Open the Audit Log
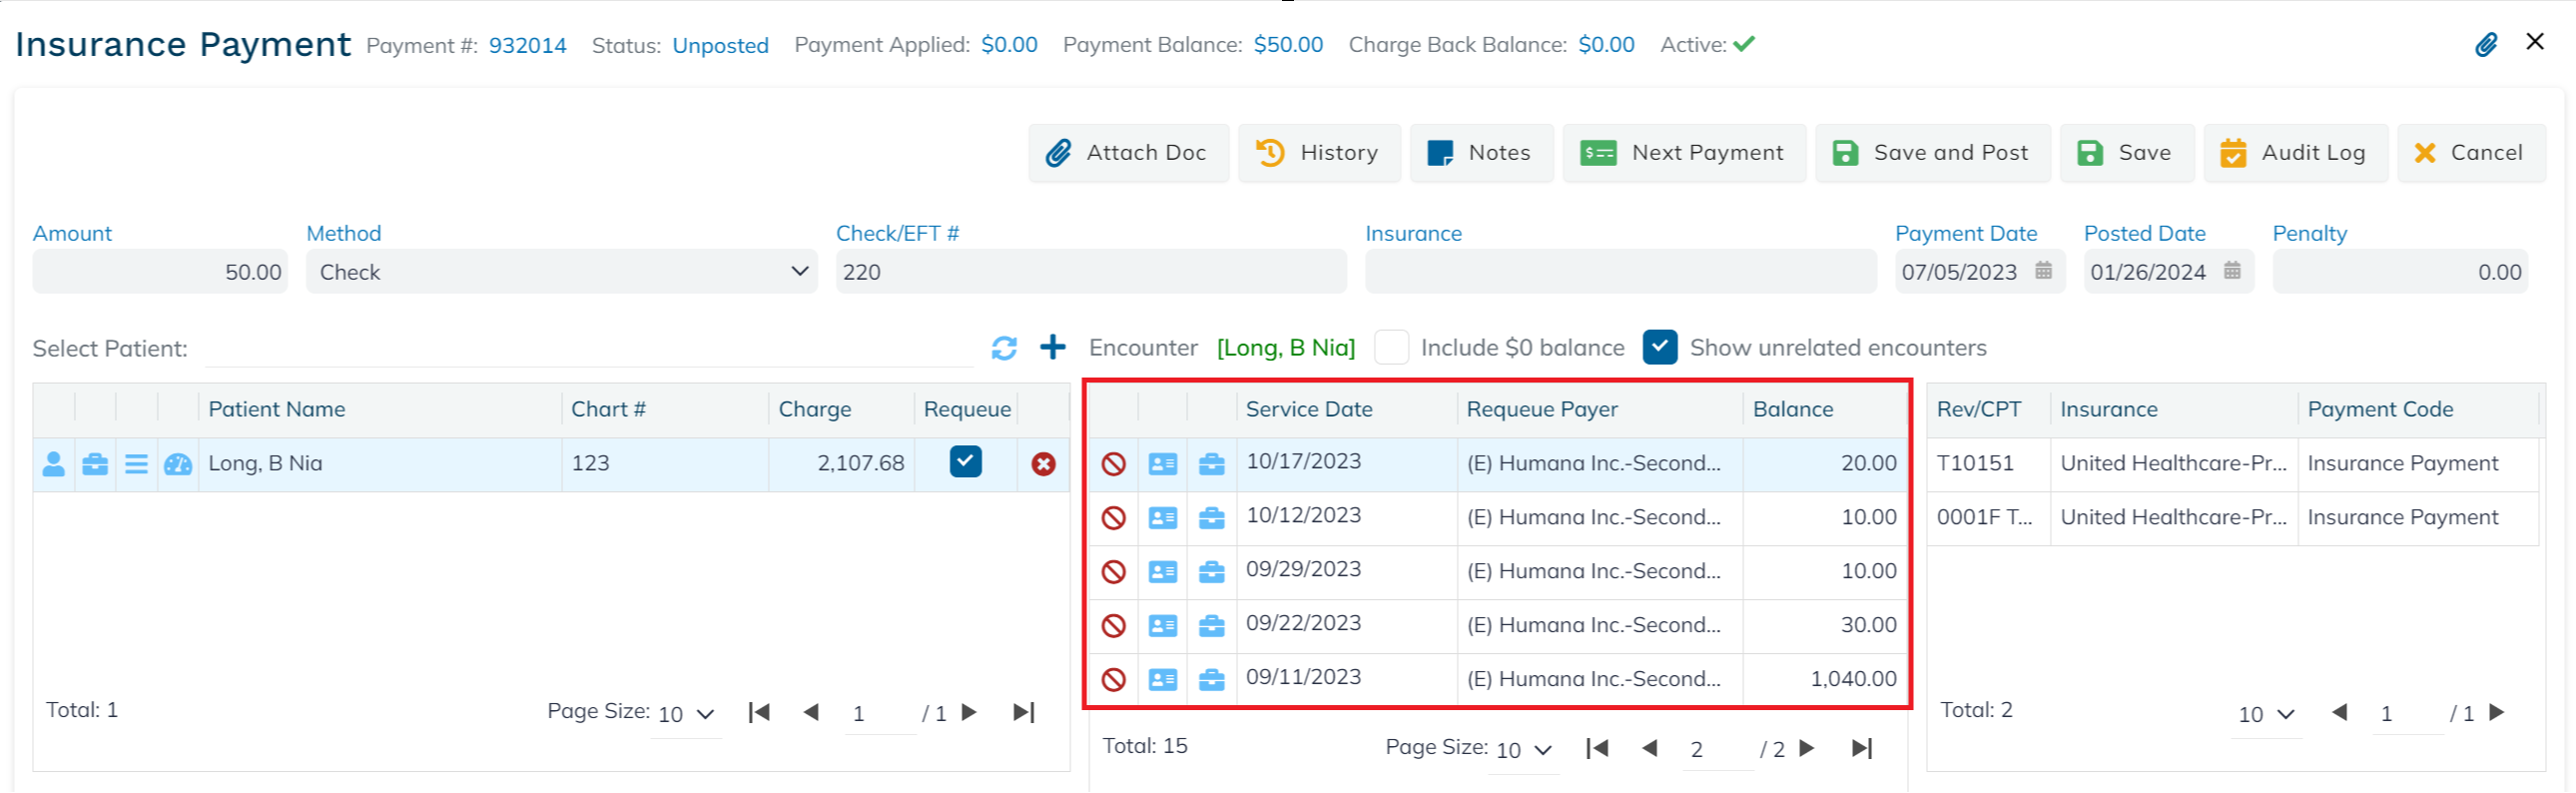 click(x=2295, y=153)
